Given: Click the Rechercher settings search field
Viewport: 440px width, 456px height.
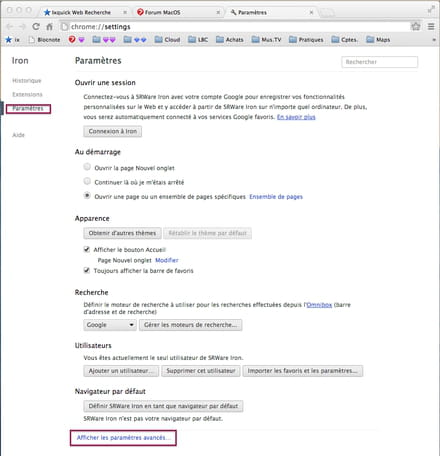Looking at the screenshot, I should (379, 62).
